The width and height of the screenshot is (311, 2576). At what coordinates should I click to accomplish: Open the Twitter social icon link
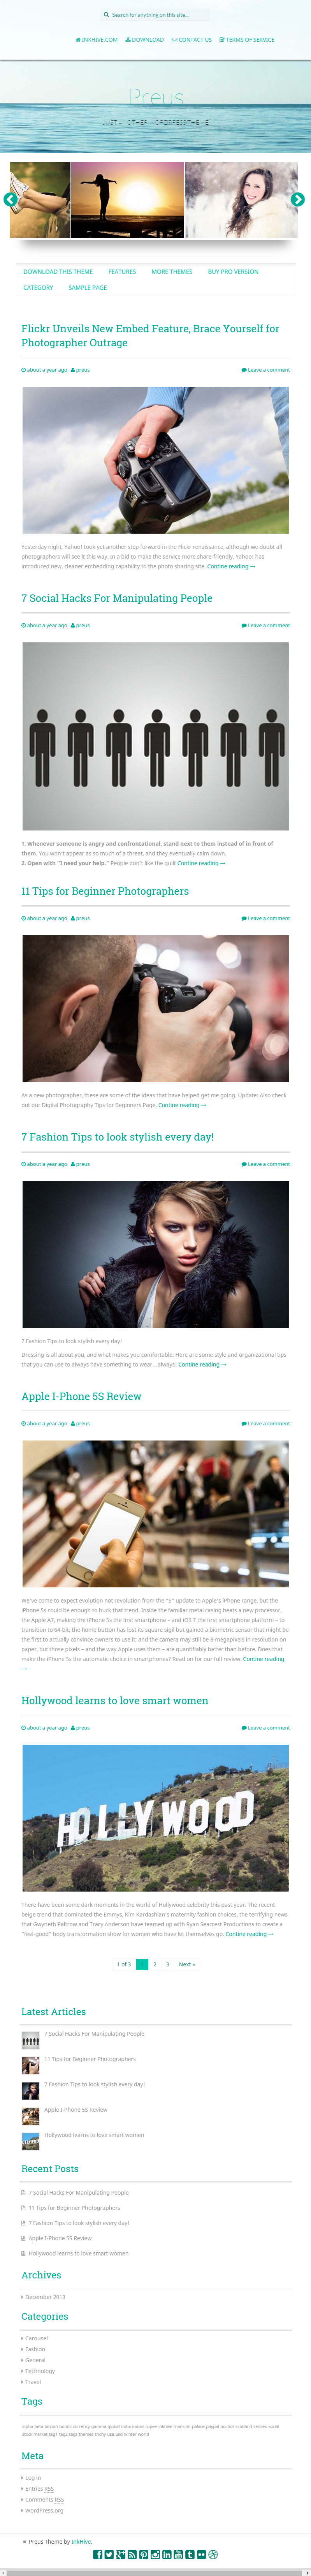[x=109, y=2554]
